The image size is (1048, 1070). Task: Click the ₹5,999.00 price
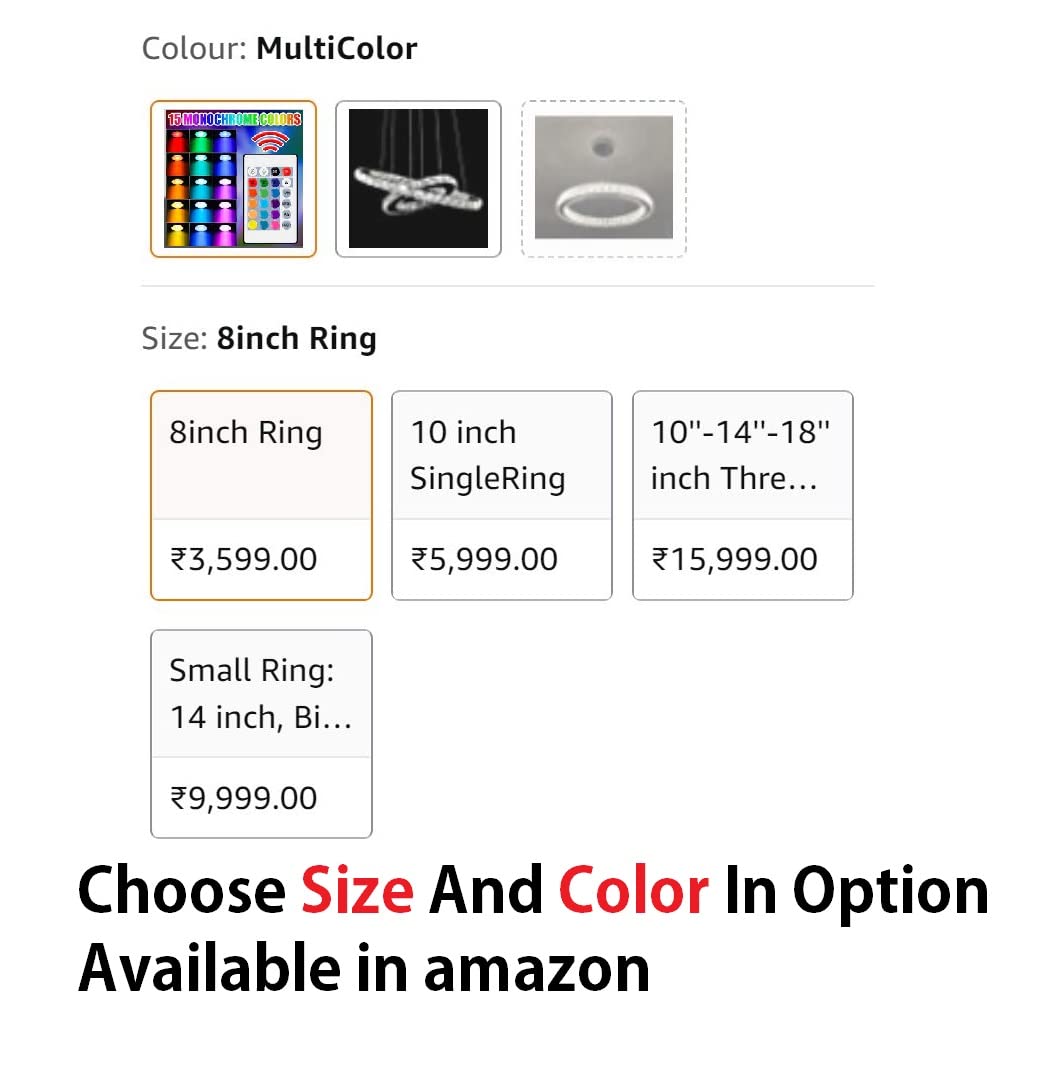click(485, 559)
